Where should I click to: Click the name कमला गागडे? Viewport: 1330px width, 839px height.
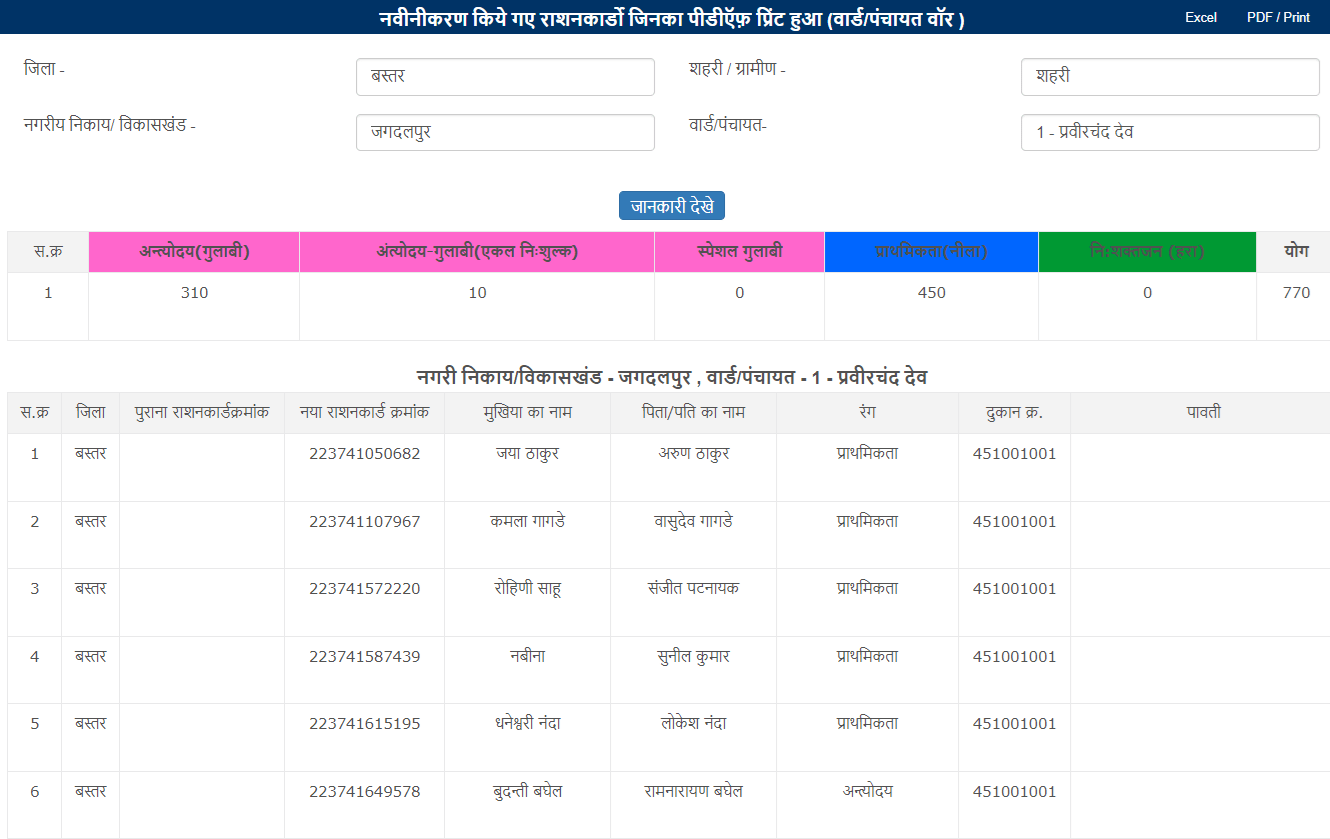click(527, 522)
